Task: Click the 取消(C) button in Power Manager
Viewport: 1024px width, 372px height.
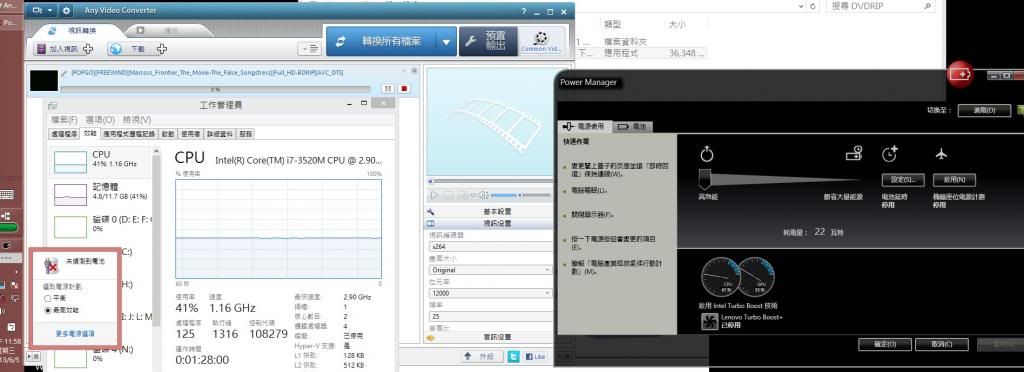Action: click(x=942, y=344)
